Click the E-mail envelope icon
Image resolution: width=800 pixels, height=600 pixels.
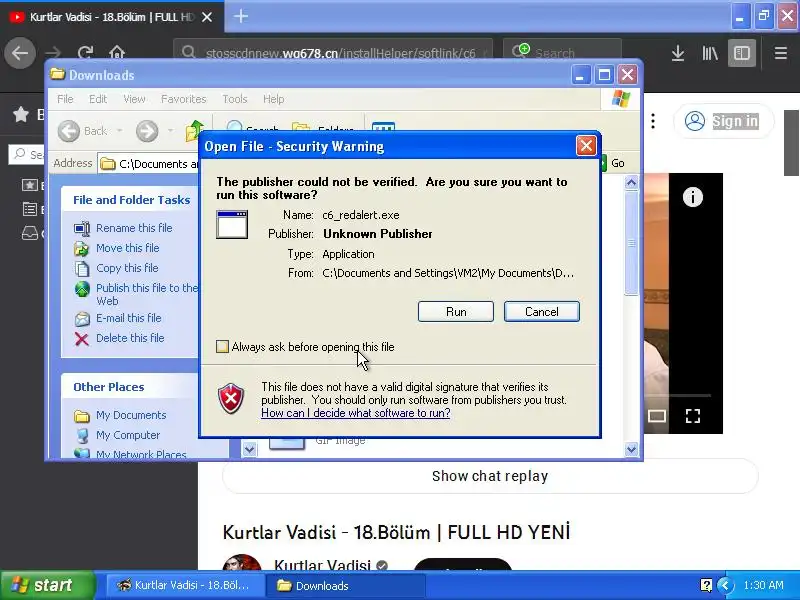pyautogui.click(x=82, y=319)
